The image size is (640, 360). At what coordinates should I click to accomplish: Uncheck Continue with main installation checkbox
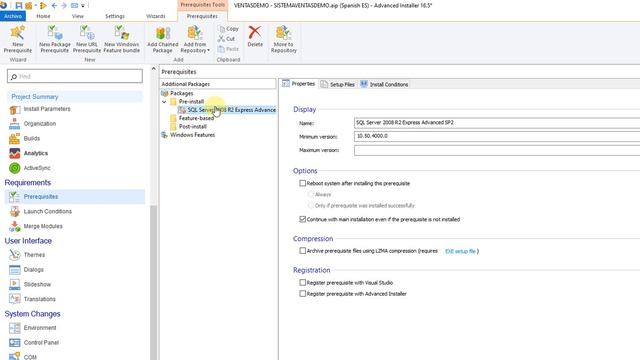(302, 219)
